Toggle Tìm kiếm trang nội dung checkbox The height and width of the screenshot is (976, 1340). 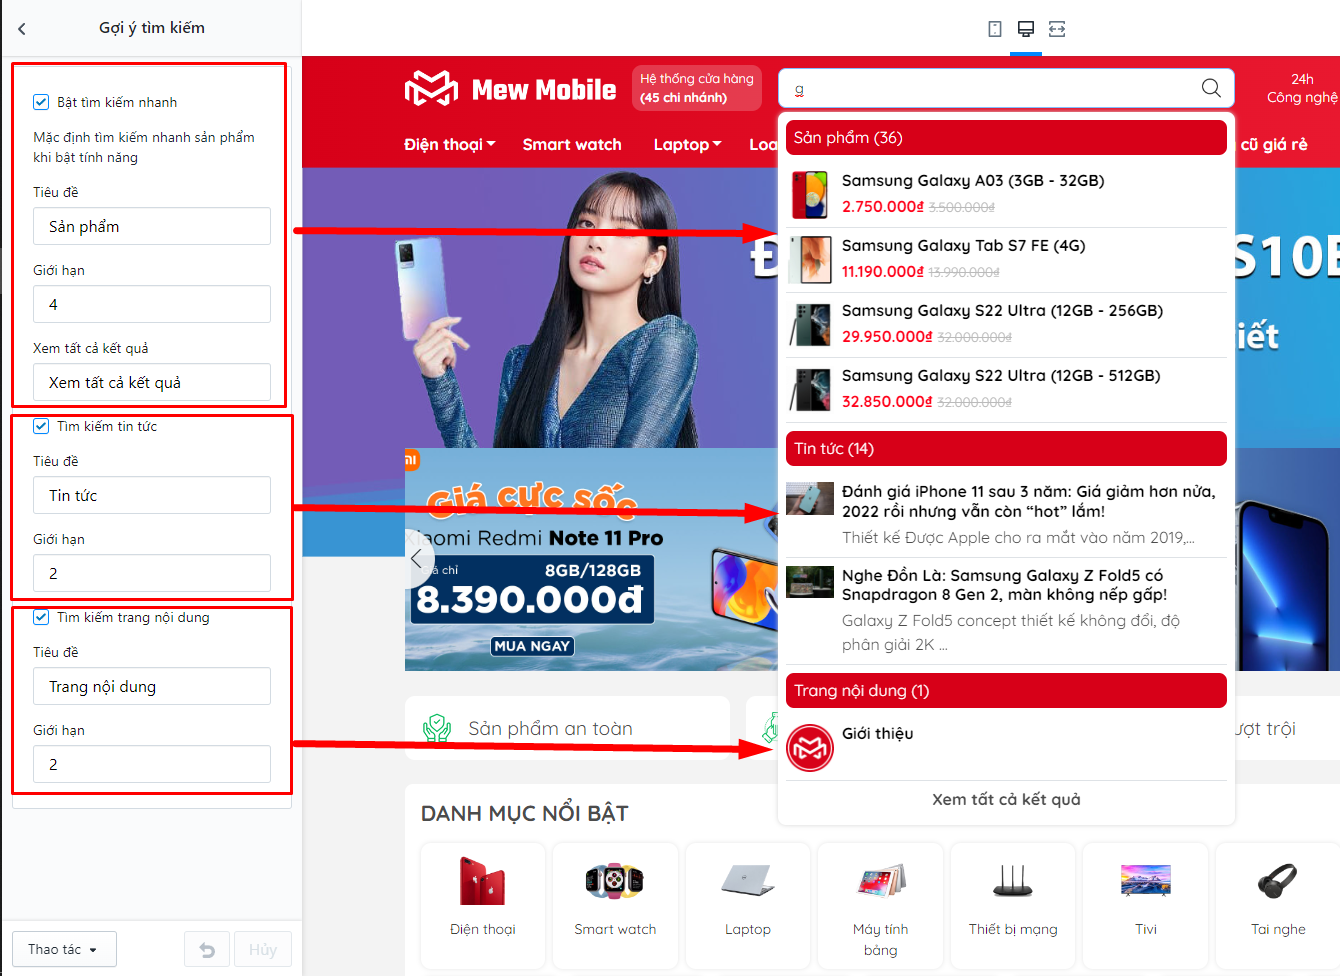point(41,617)
